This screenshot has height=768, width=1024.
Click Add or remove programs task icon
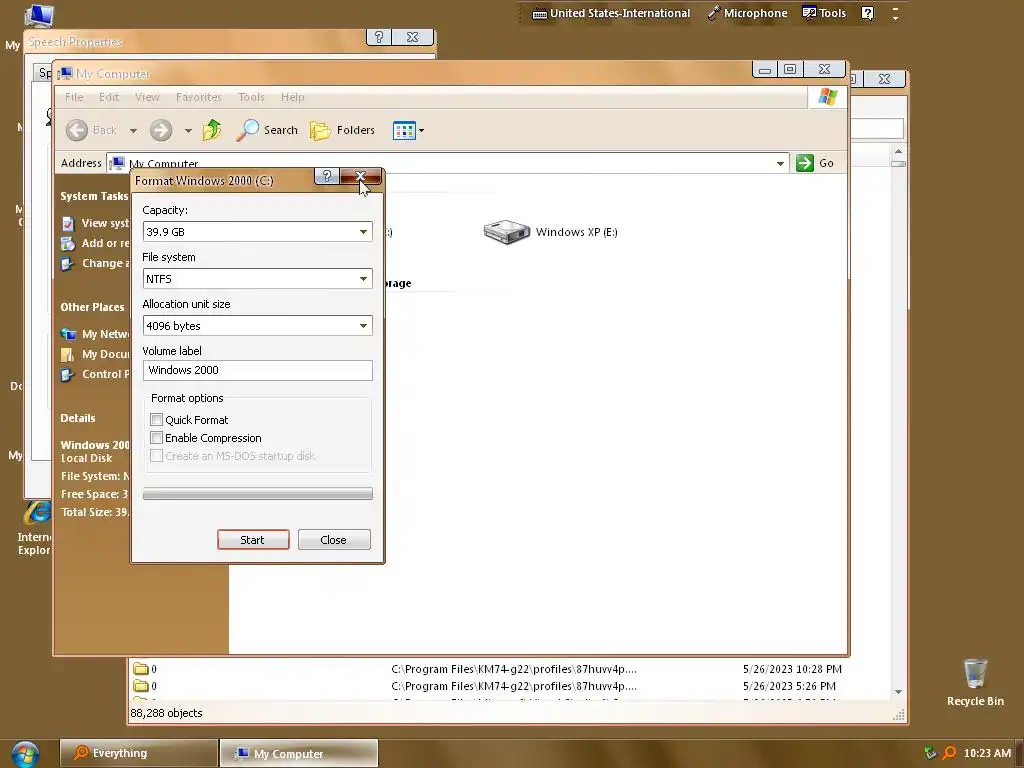click(x=68, y=244)
